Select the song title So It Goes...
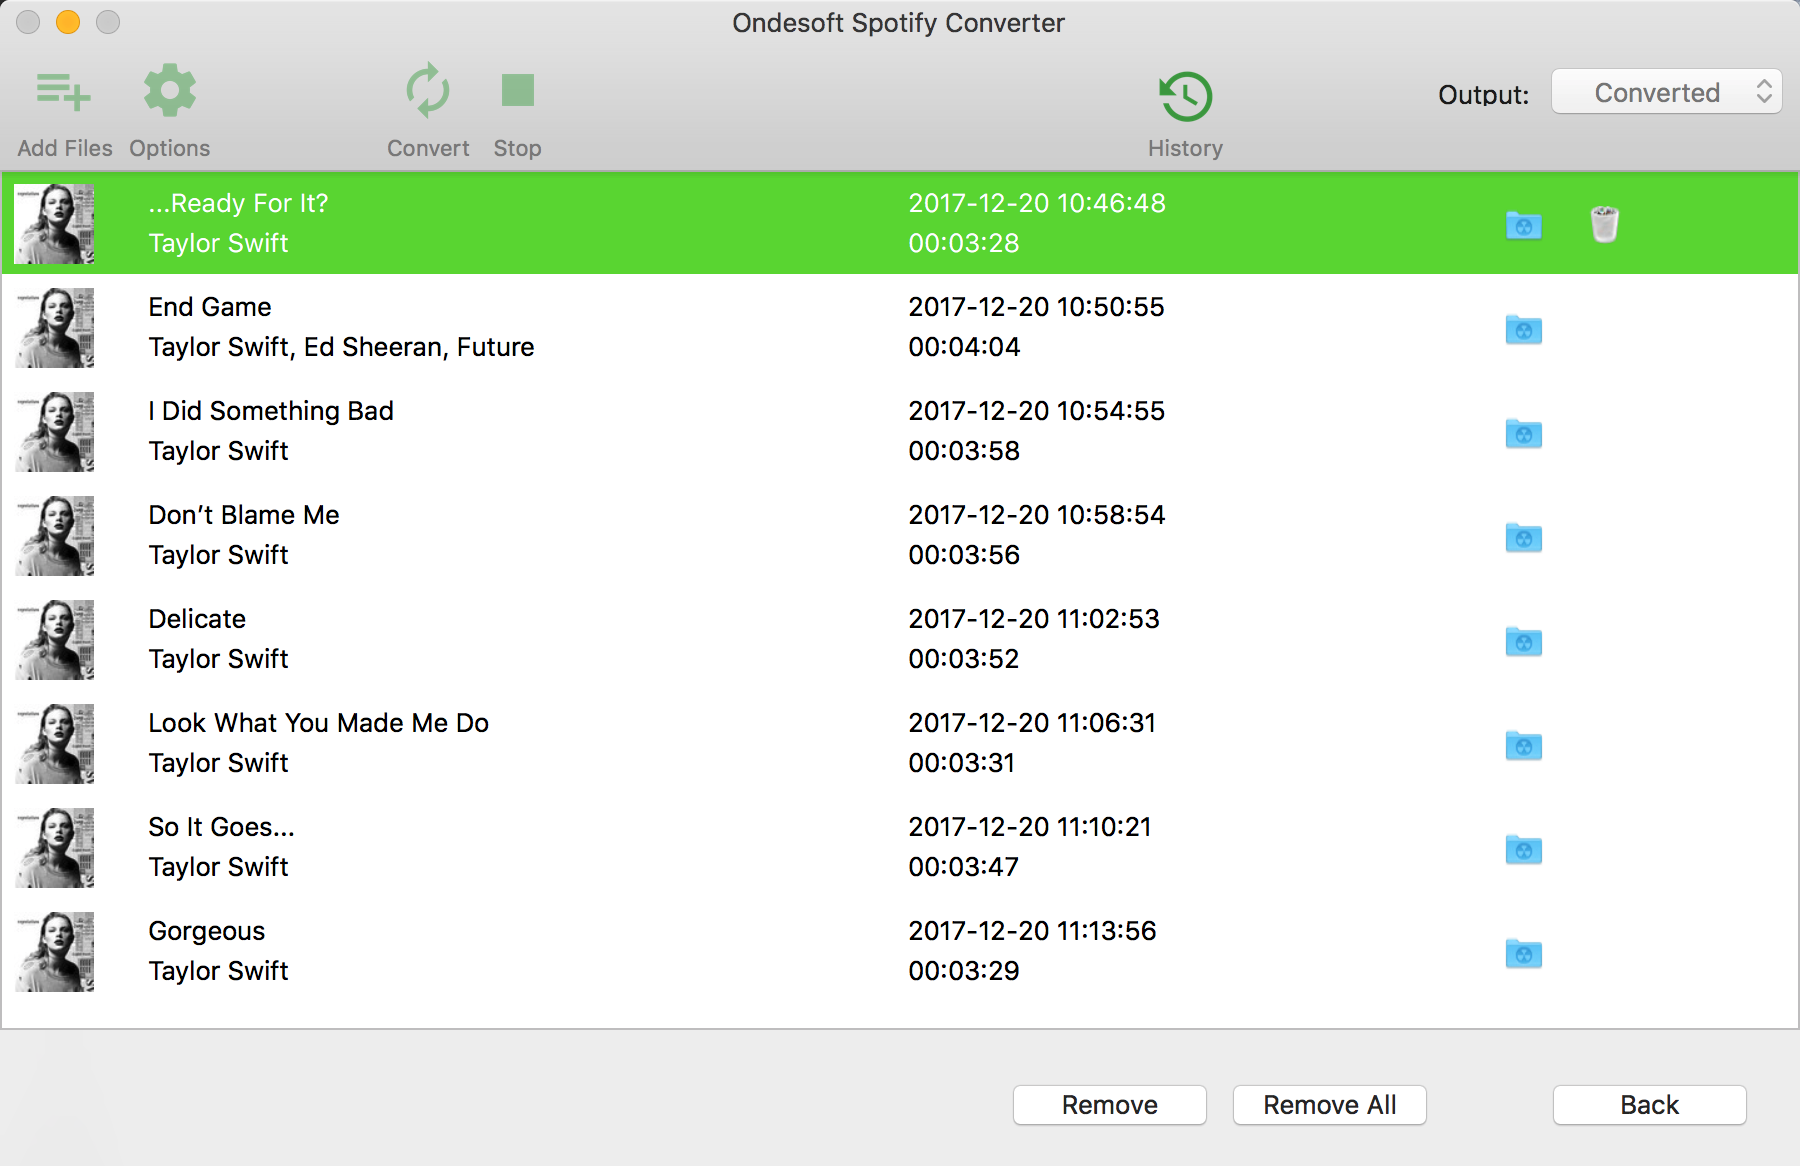Image resolution: width=1800 pixels, height=1166 pixels. tap(221, 827)
